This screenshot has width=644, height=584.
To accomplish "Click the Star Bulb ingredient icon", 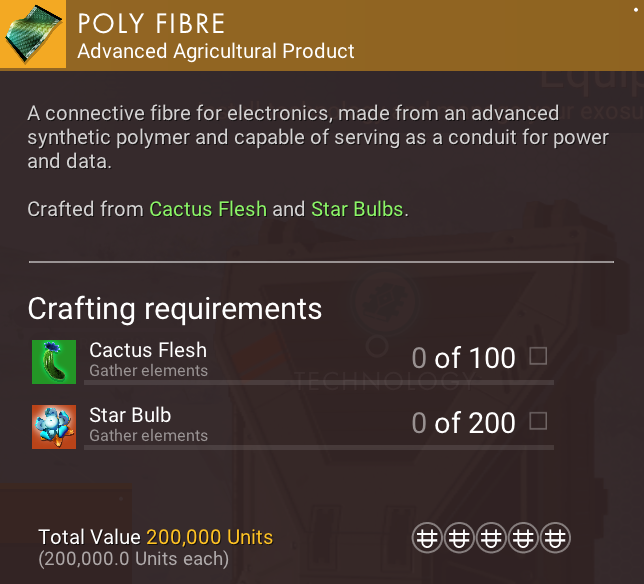I will [48, 426].
